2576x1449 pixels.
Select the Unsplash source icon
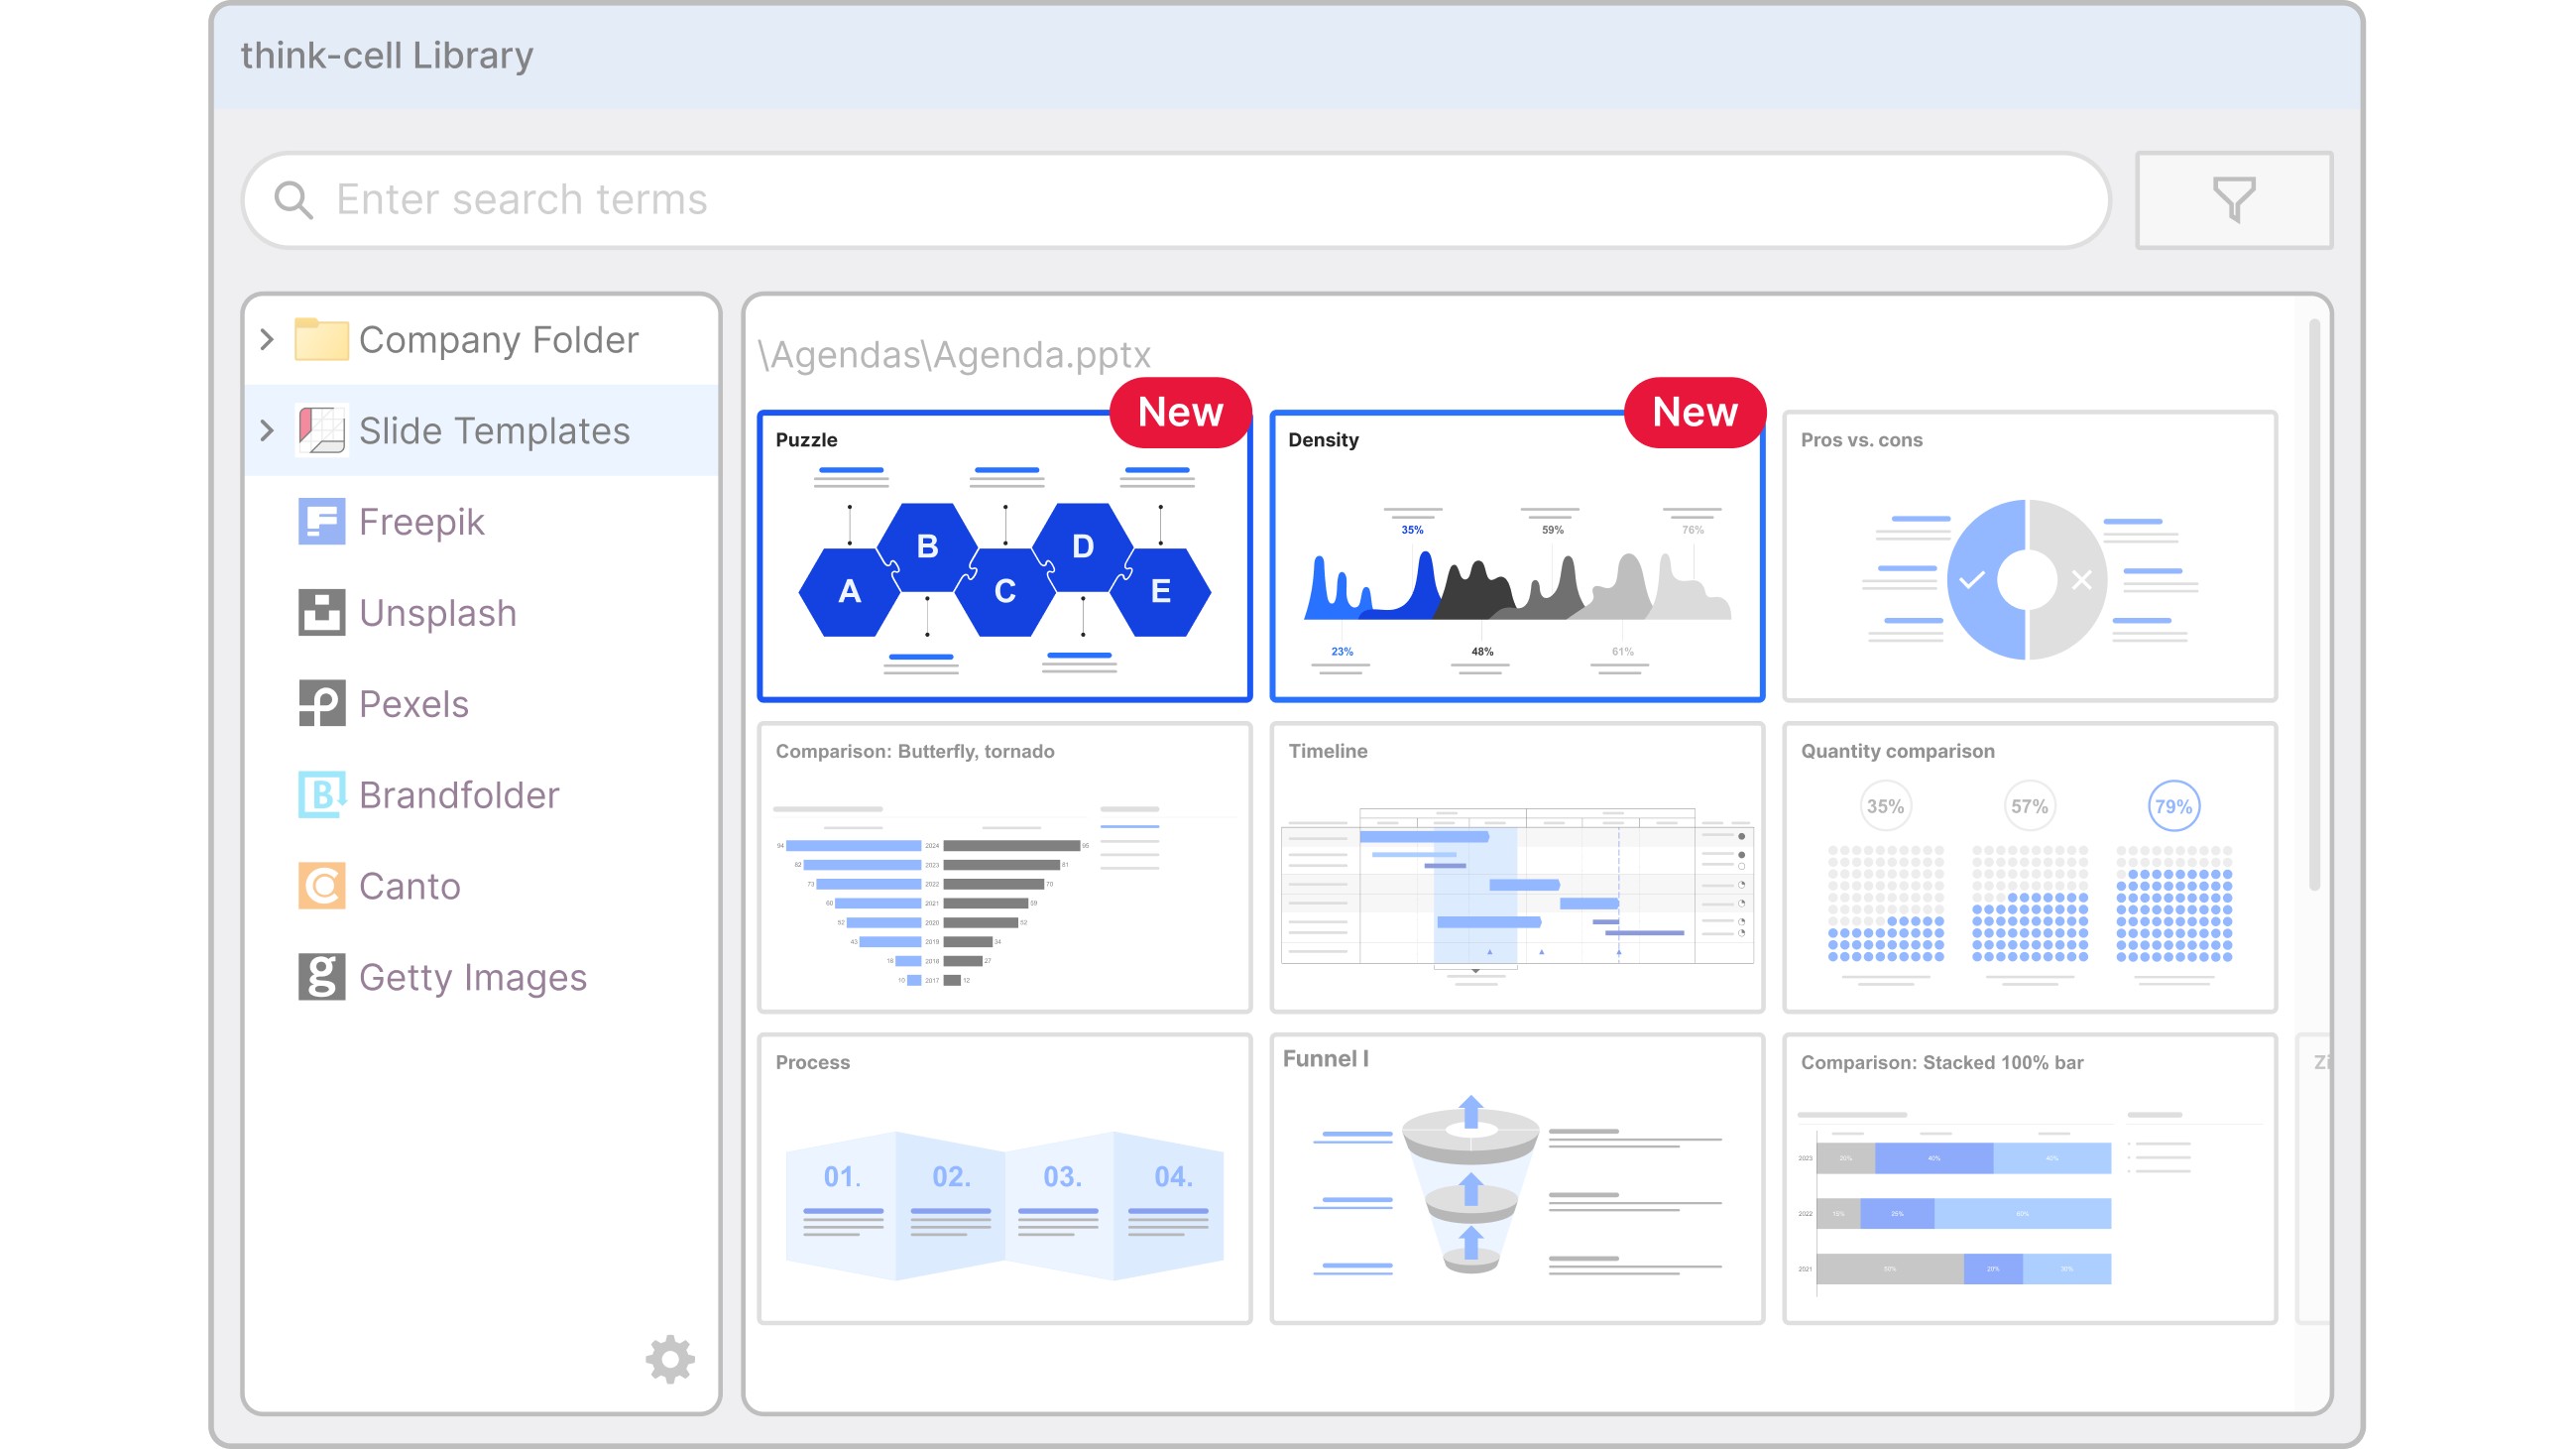[x=321, y=612]
